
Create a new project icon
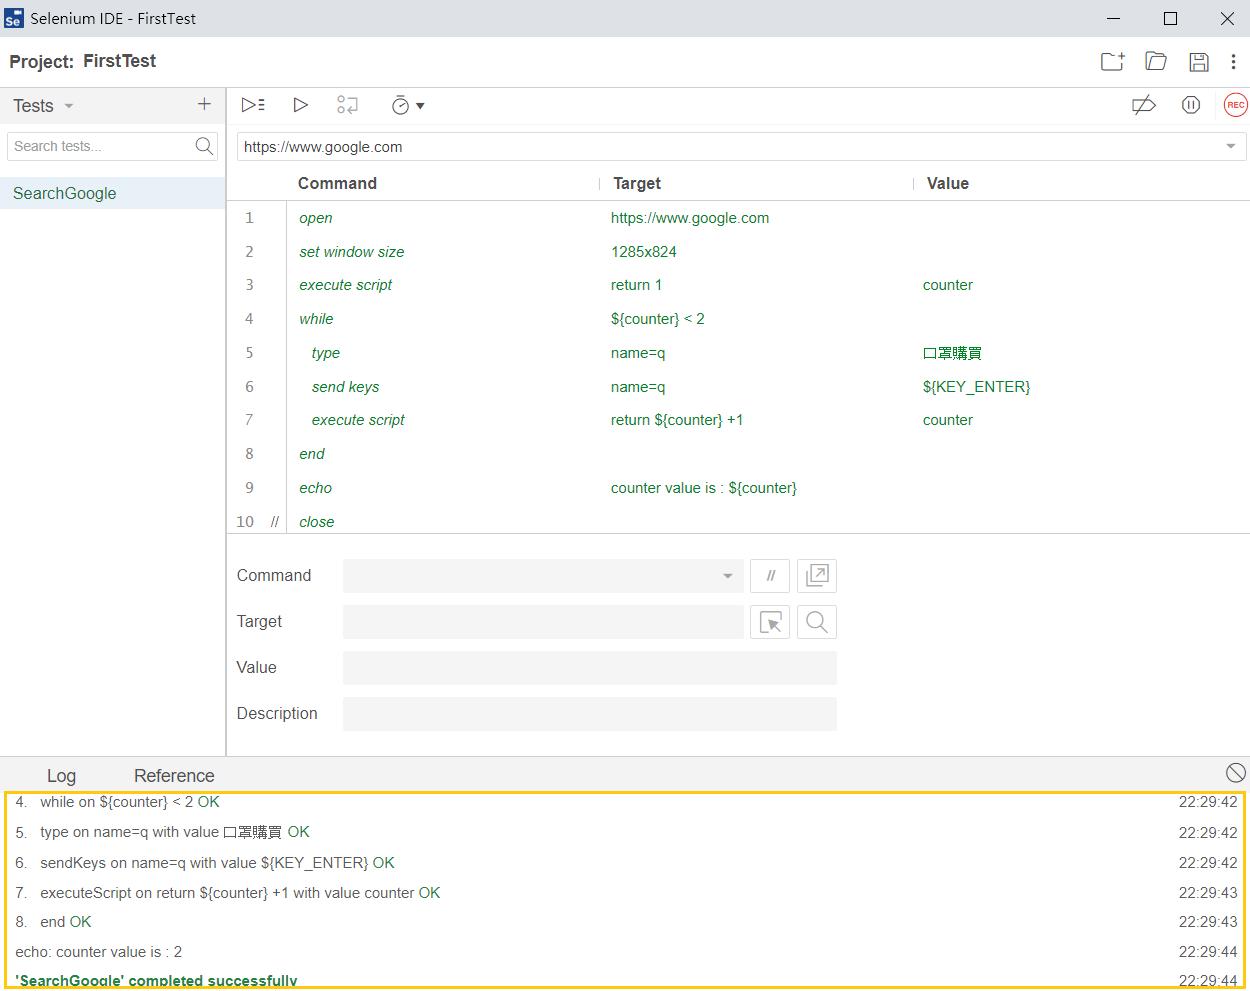click(x=1113, y=62)
